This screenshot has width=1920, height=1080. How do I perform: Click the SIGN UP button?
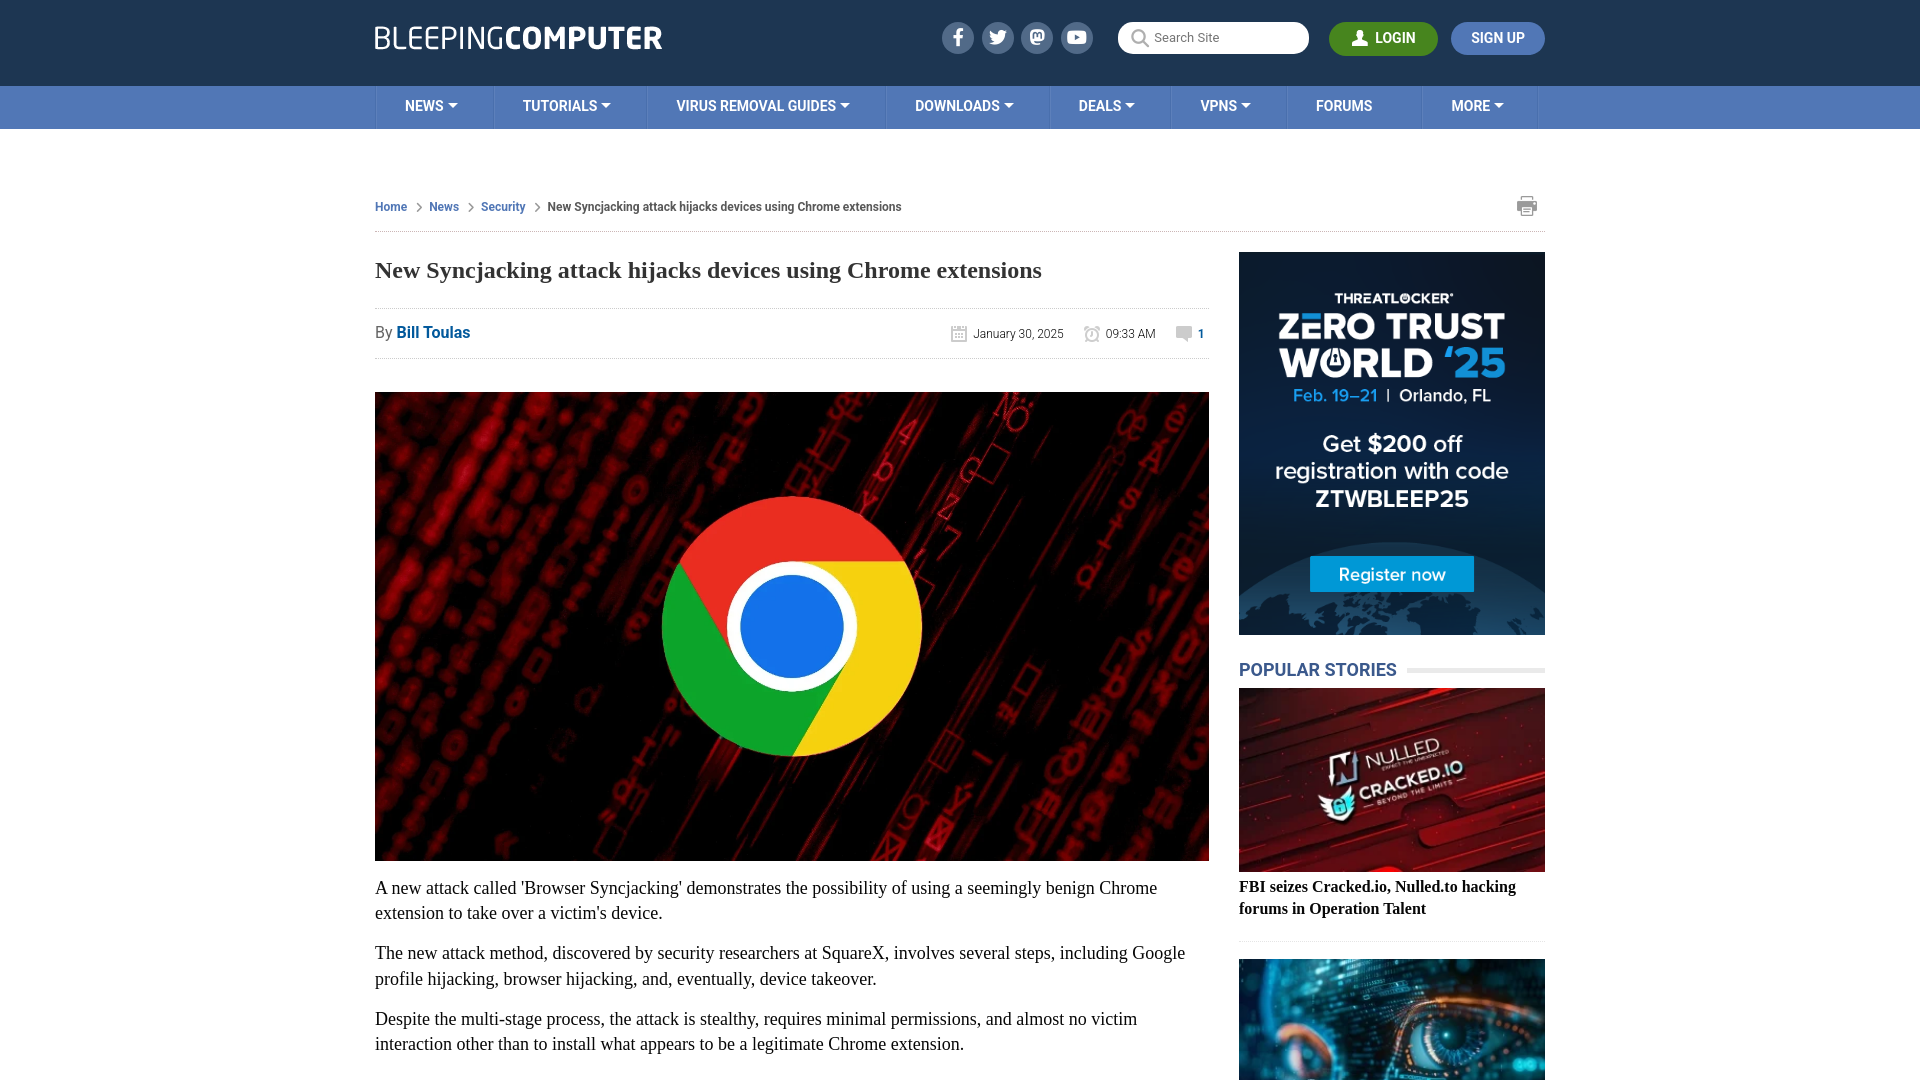1497,37
